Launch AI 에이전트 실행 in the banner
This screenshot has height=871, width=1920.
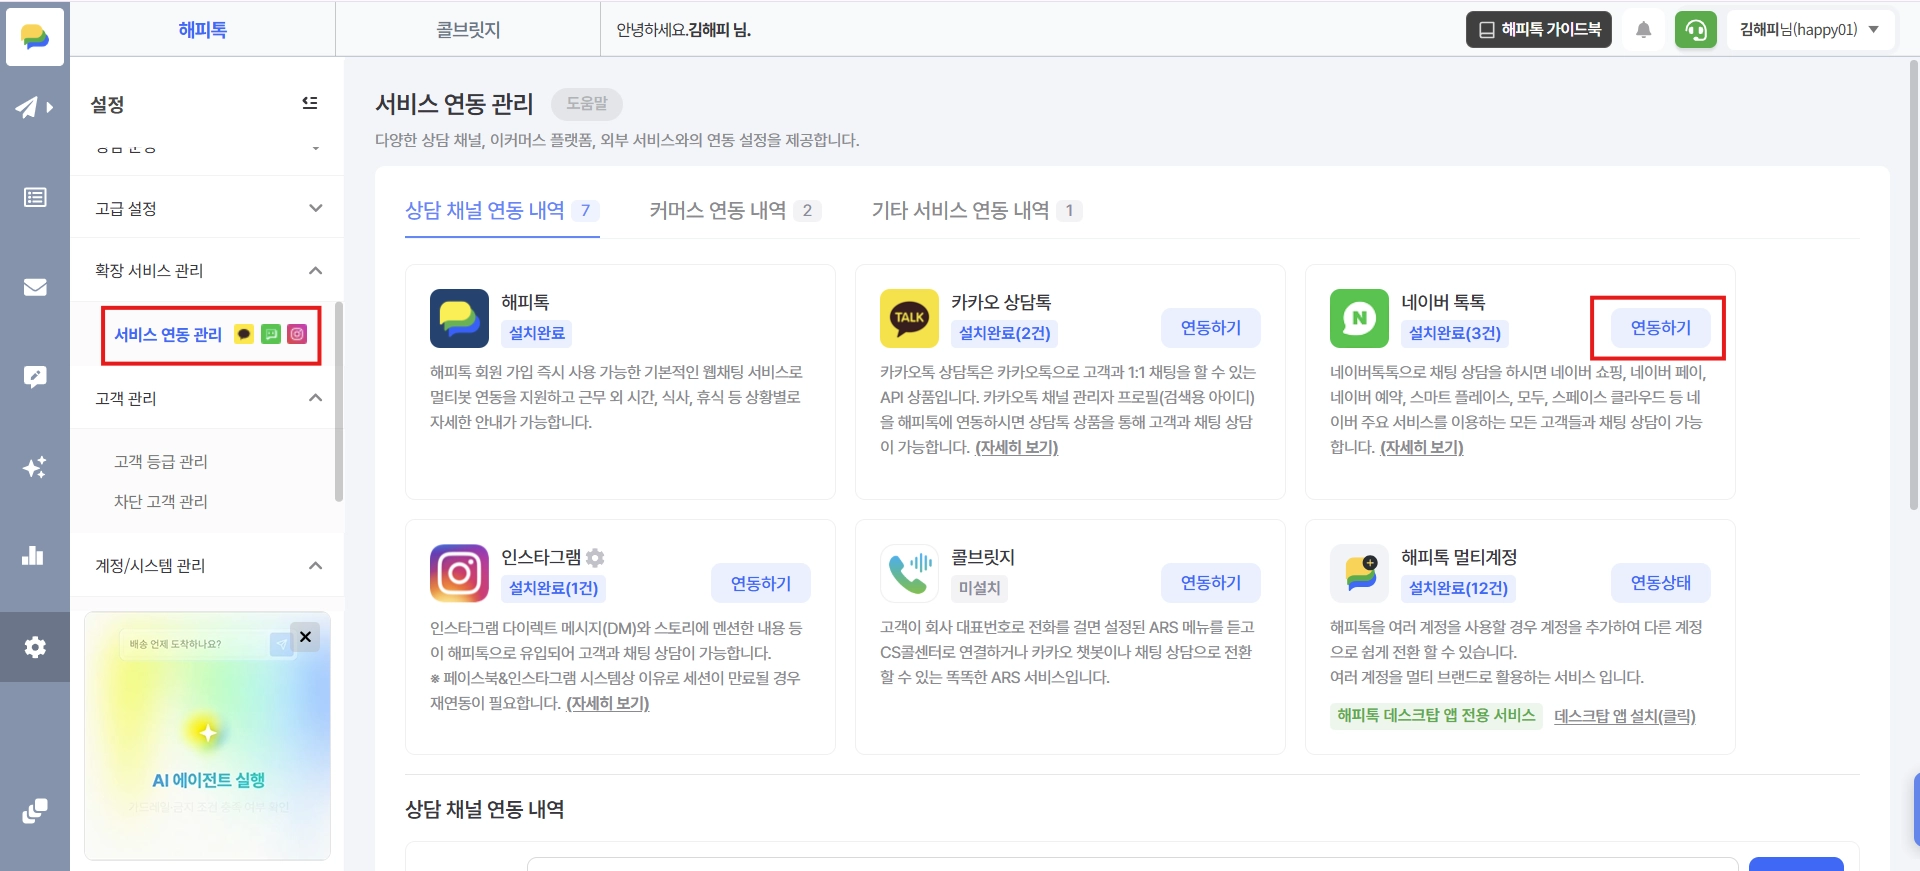208,780
